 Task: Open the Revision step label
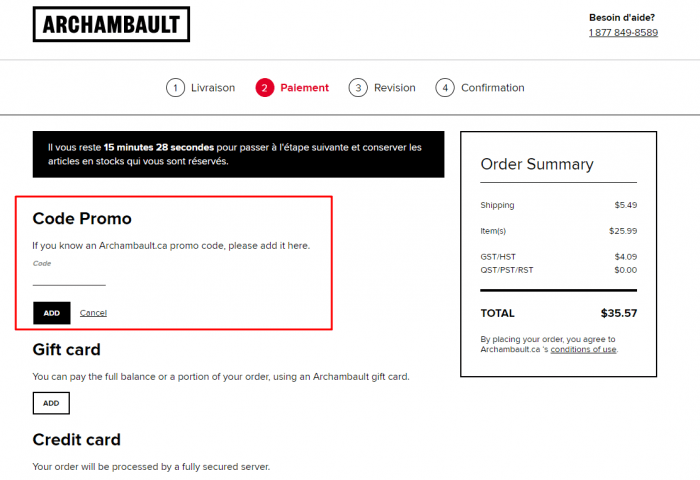pyautogui.click(x=395, y=88)
